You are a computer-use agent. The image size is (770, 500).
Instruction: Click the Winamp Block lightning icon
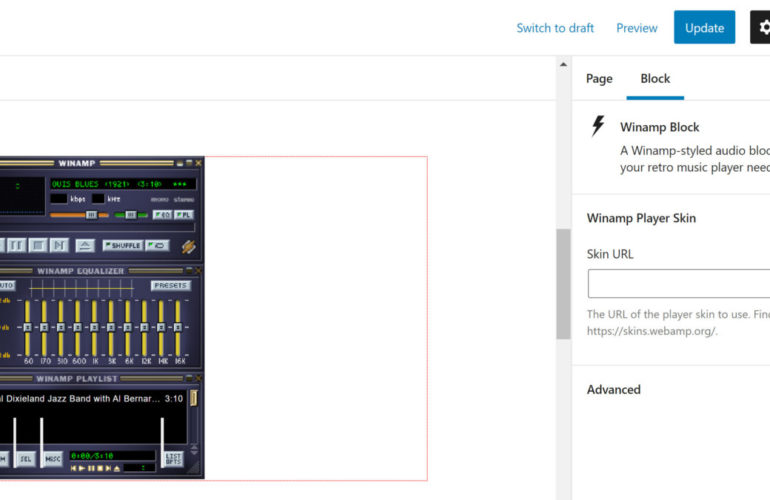pos(598,126)
